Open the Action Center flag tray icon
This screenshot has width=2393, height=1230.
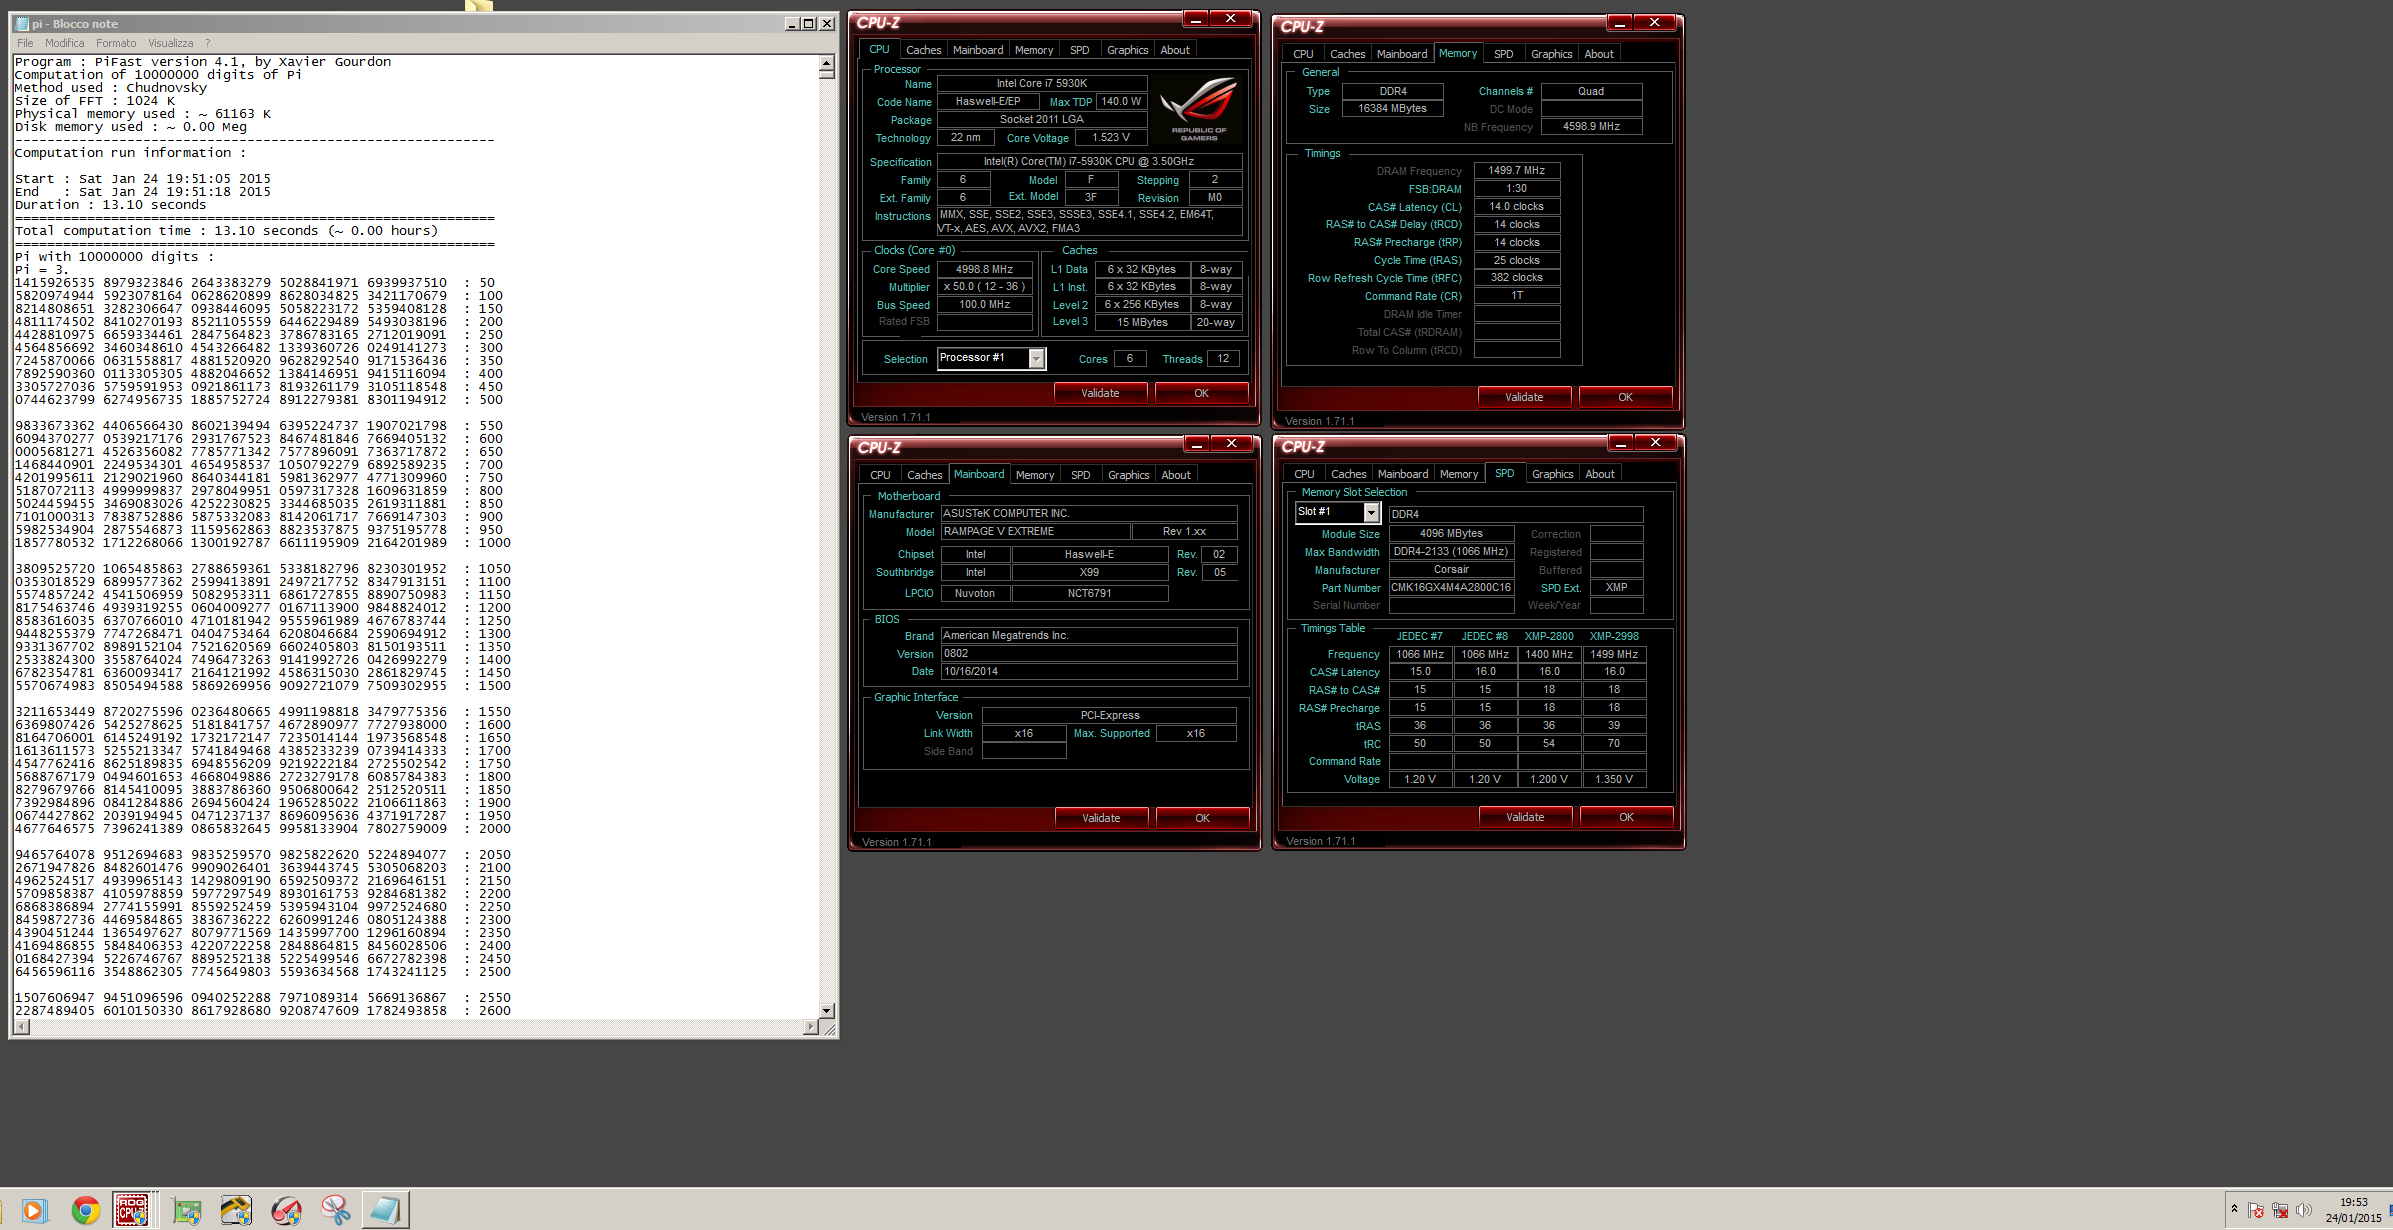(x=2256, y=1210)
